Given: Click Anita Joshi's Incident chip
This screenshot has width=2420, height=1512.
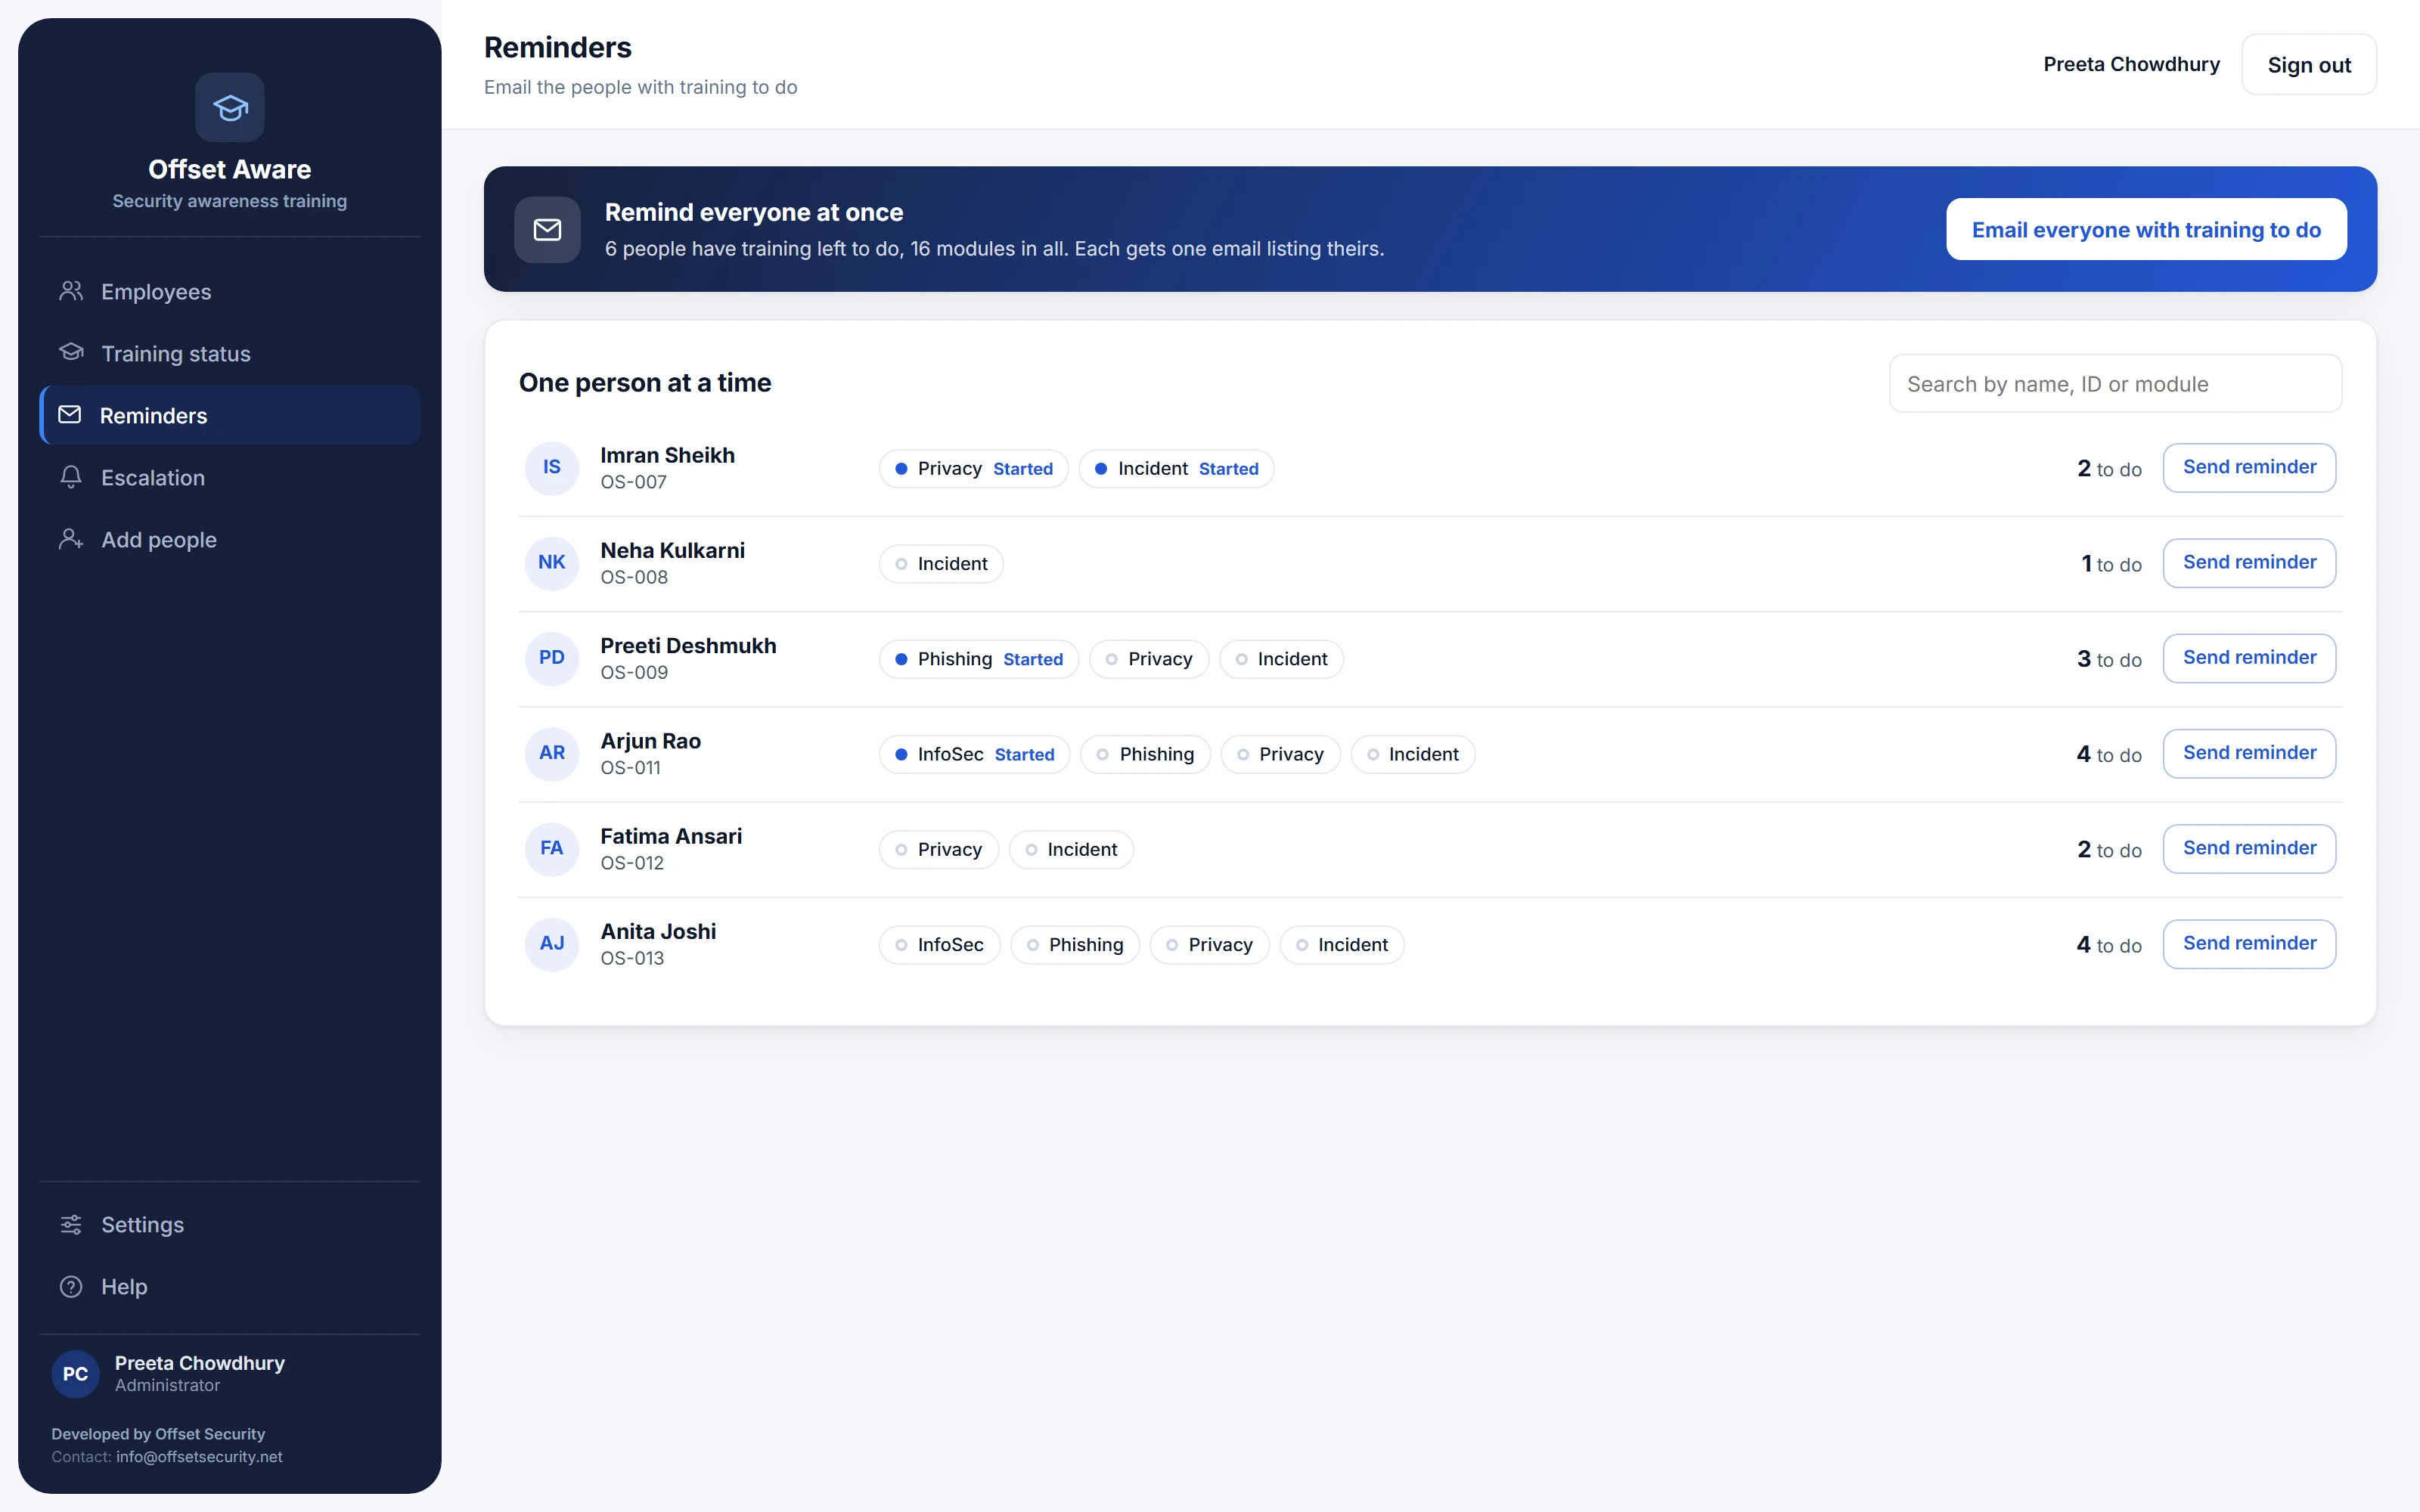Looking at the screenshot, I should pos(1342,944).
